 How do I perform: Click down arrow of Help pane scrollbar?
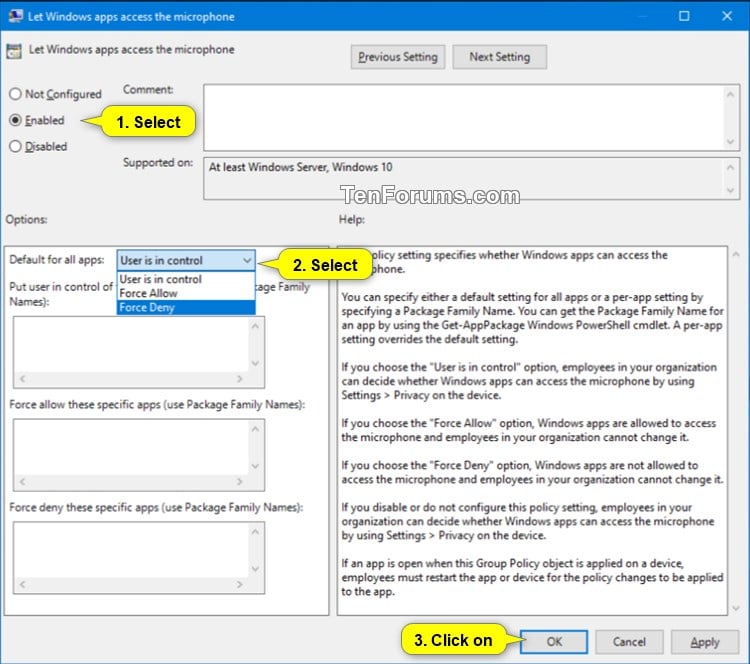click(736, 608)
